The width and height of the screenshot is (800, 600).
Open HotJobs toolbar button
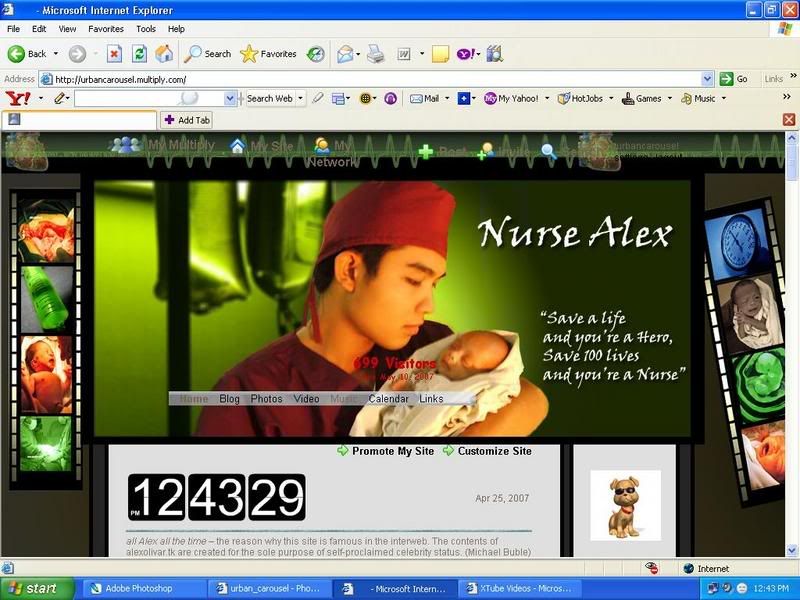[x=580, y=98]
